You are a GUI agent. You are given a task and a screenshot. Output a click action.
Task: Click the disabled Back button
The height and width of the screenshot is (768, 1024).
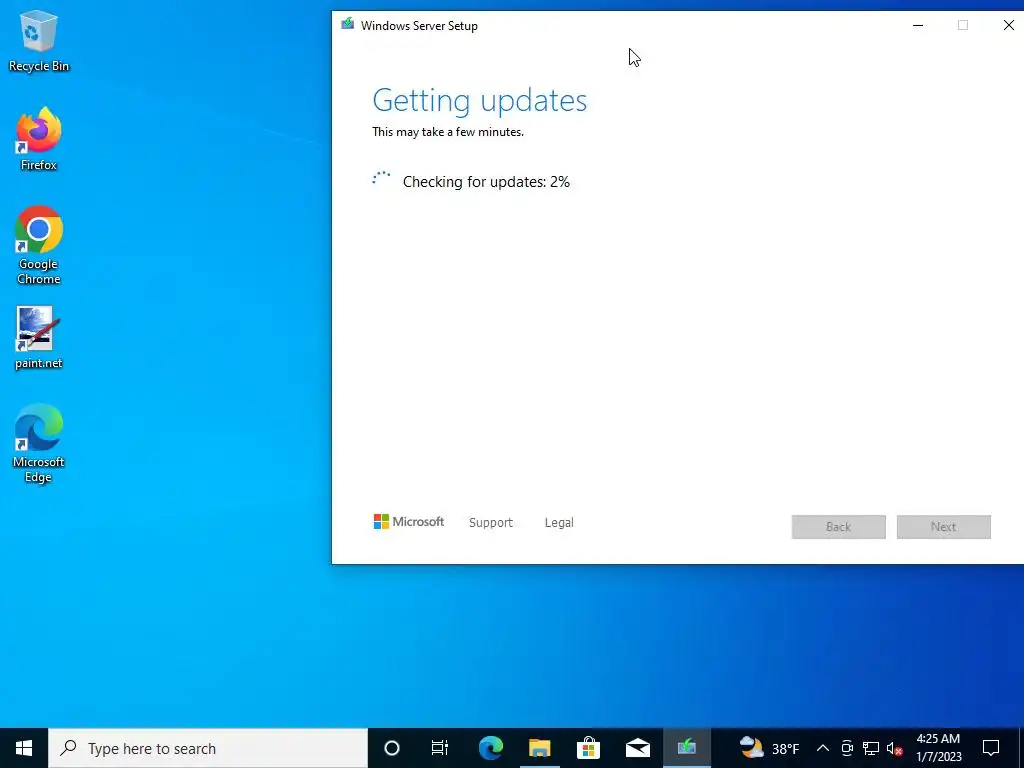[x=839, y=527]
